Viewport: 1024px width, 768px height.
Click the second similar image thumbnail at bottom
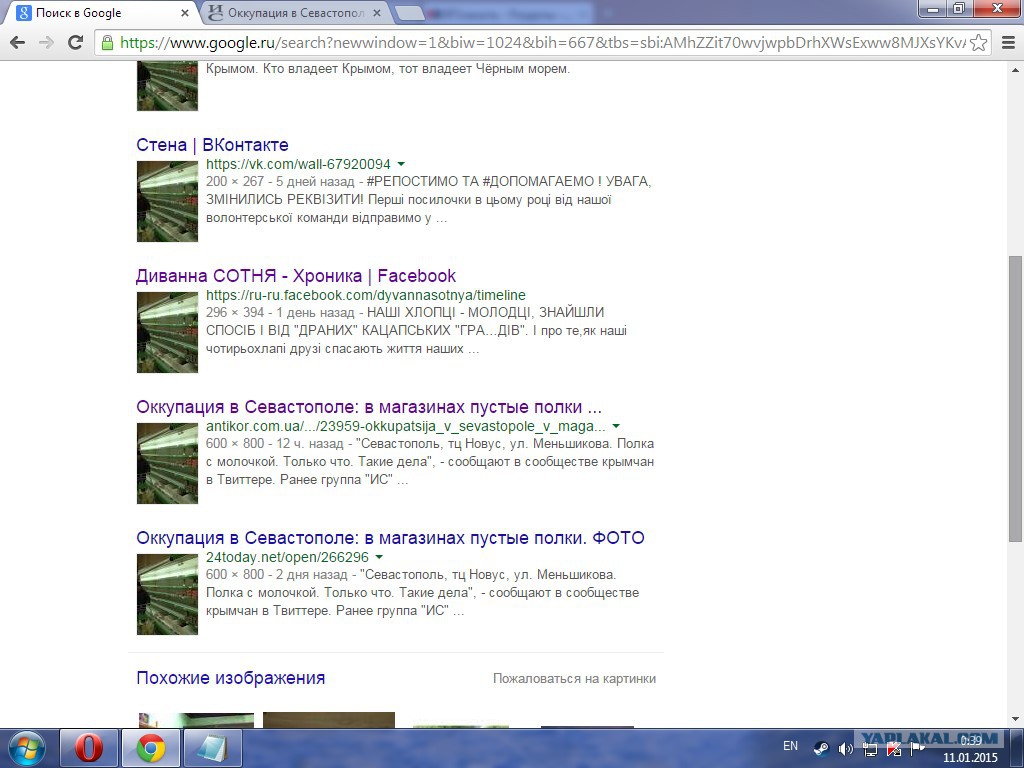[329, 720]
